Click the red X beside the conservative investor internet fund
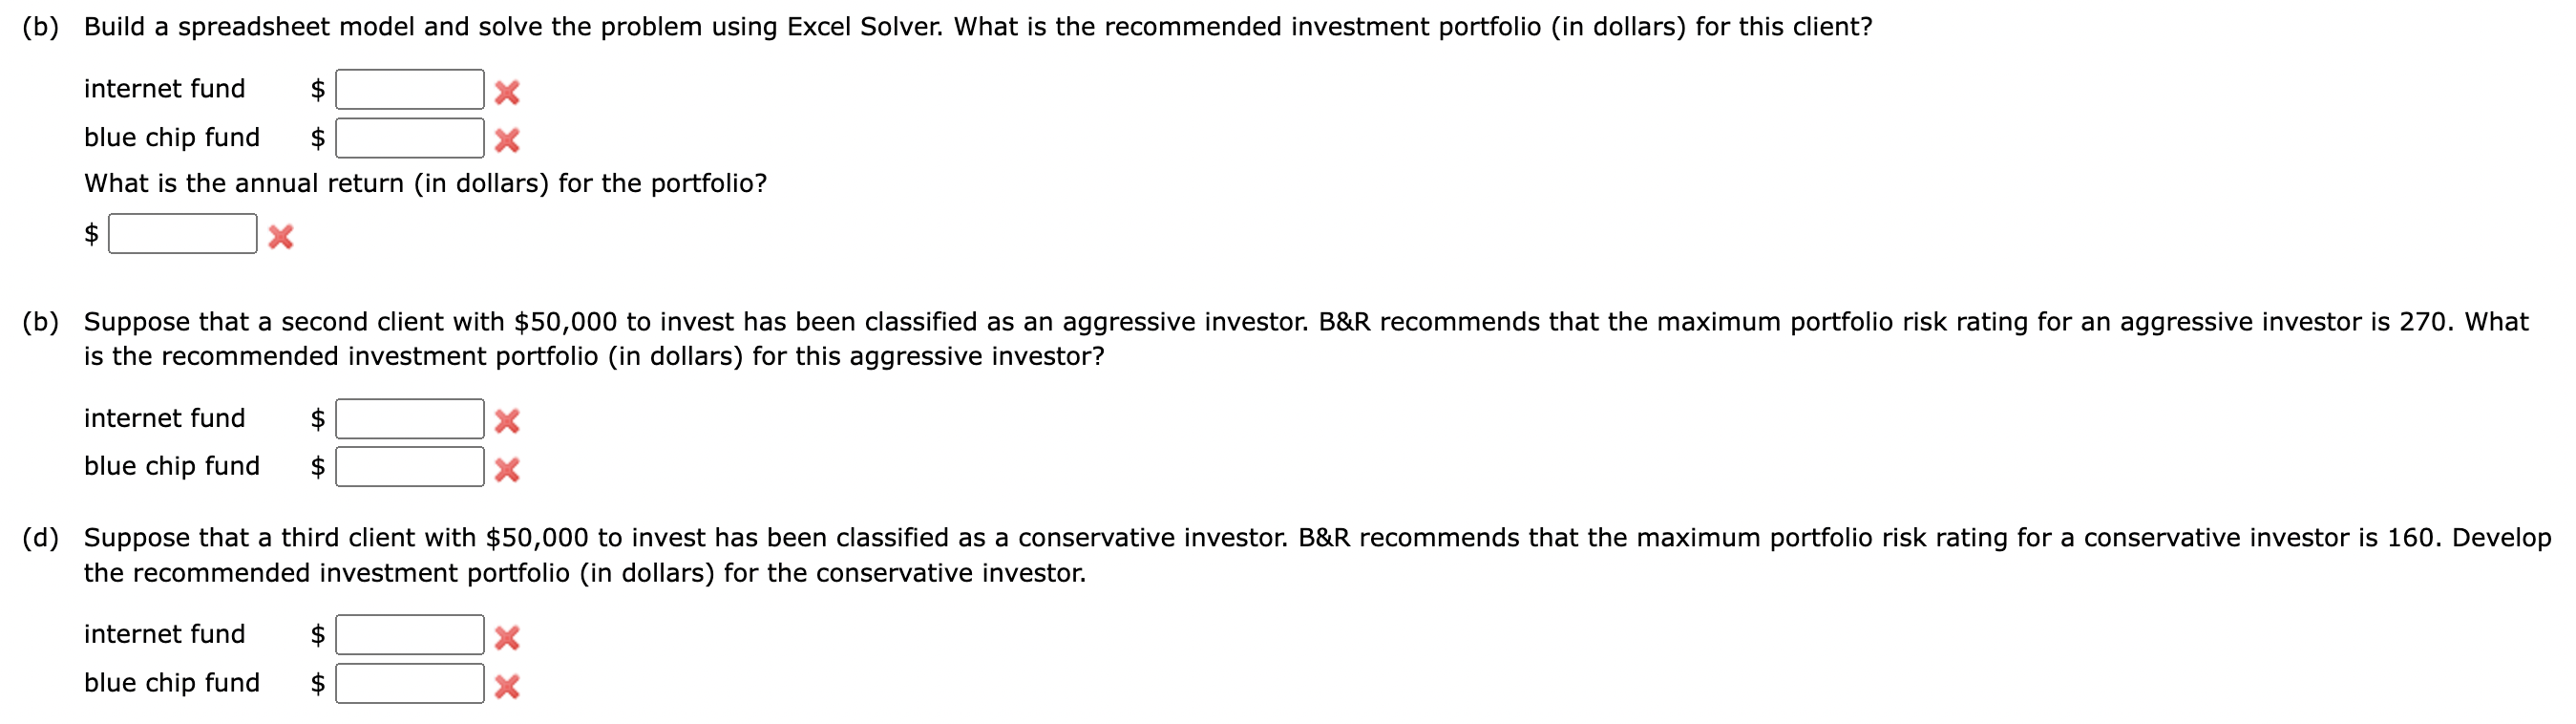This screenshot has height=724, width=2576. pyautogui.click(x=511, y=636)
